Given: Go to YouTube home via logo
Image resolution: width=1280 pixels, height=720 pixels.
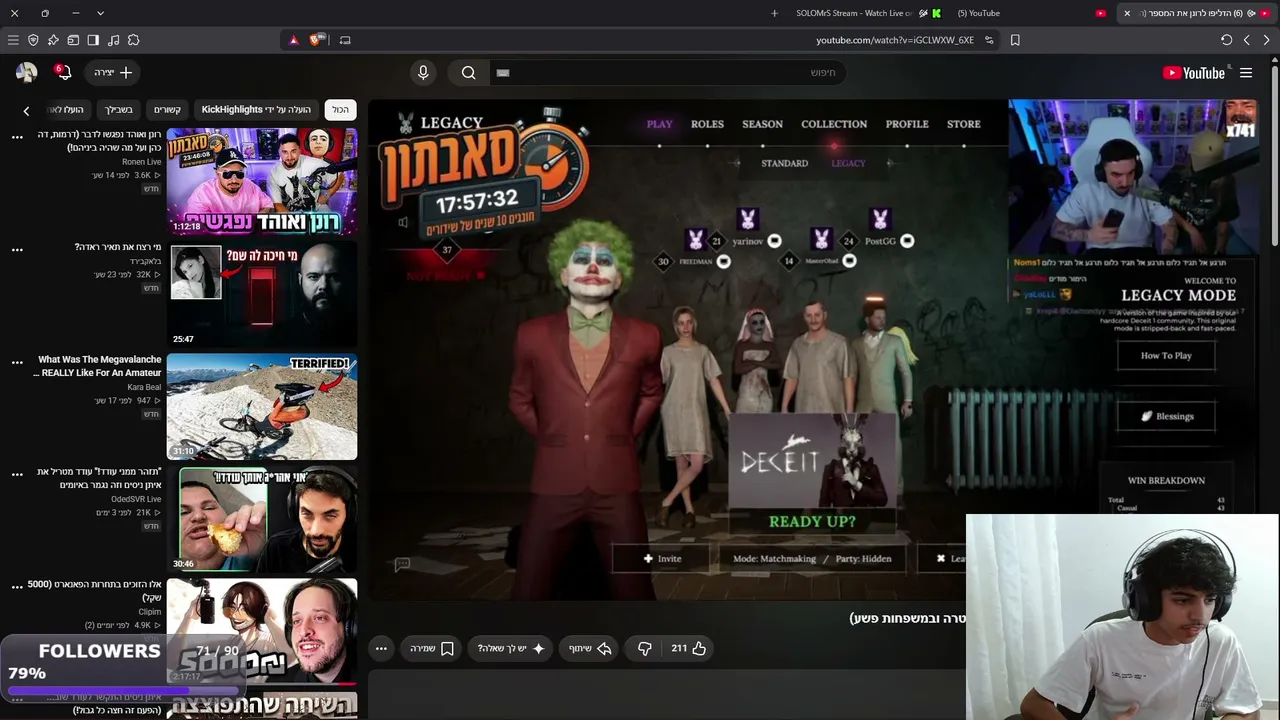Looking at the screenshot, I should [x=1194, y=73].
